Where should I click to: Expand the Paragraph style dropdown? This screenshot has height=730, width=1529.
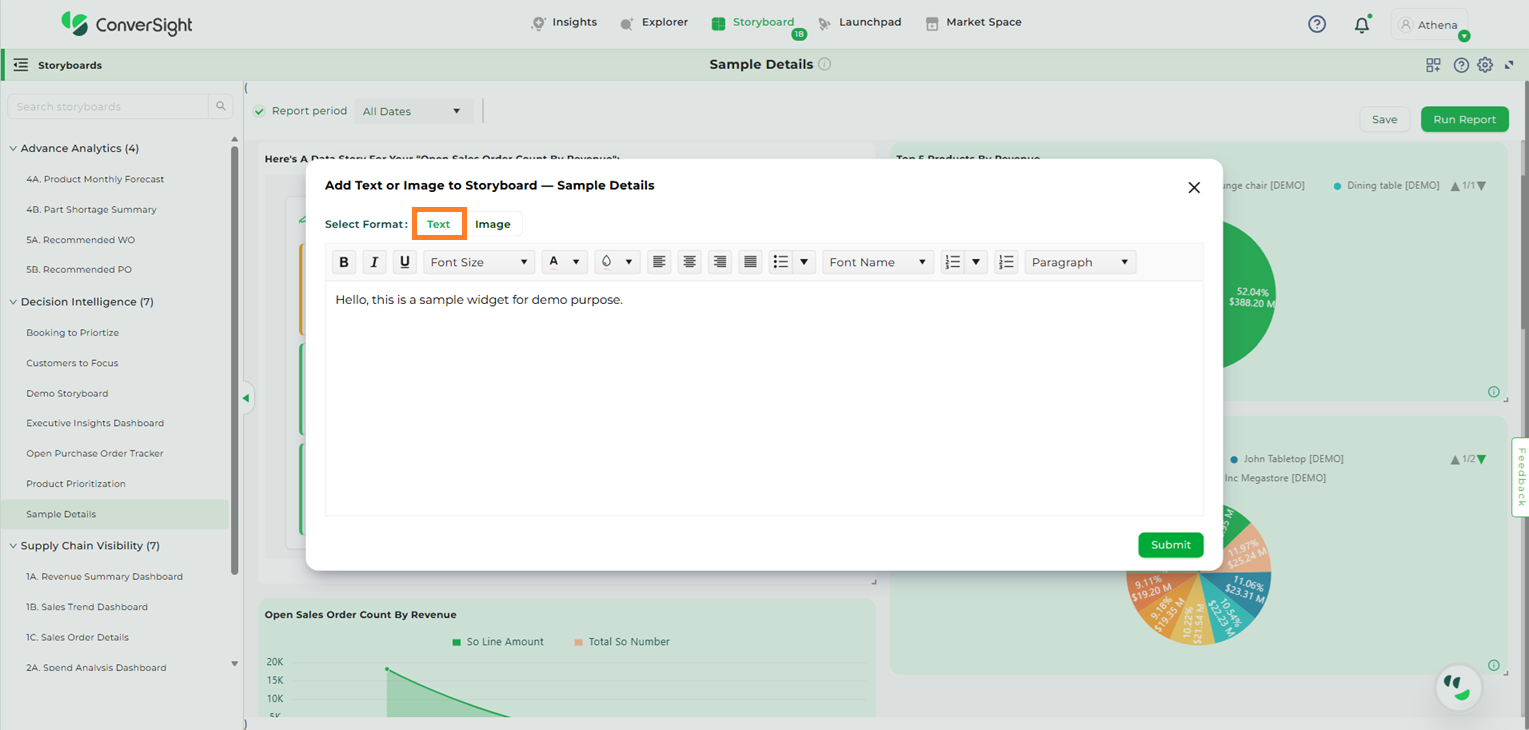pyautogui.click(x=1080, y=262)
